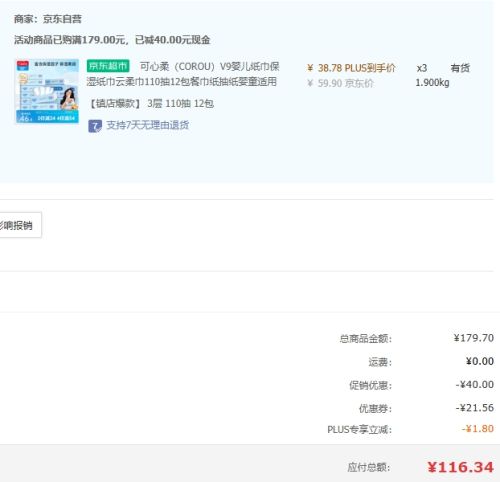
Task: Open 支持7天无理由退货 policy link
Action: 148,125
